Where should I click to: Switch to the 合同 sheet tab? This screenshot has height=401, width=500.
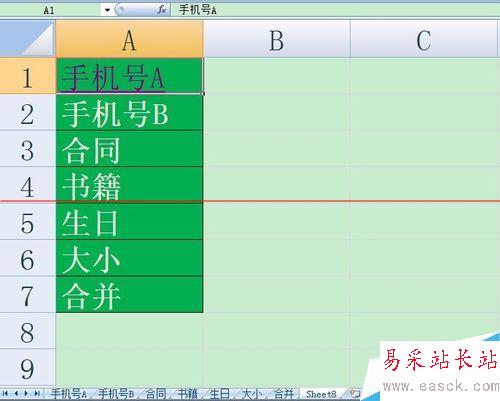(156, 394)
